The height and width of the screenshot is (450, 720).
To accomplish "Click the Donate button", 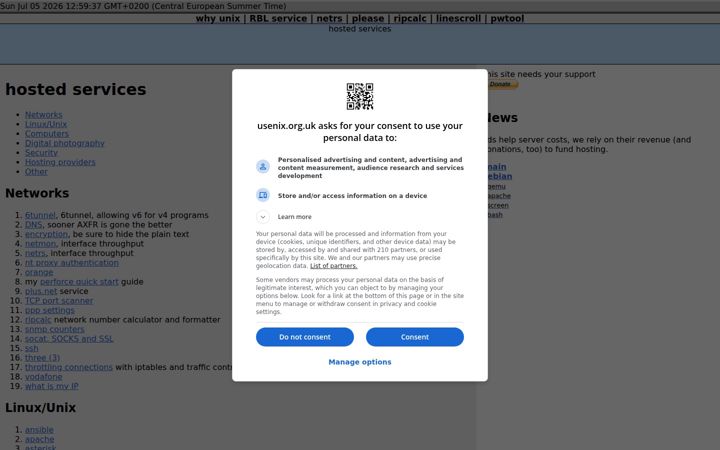I will pyautogui.click(x=501, y=84).
